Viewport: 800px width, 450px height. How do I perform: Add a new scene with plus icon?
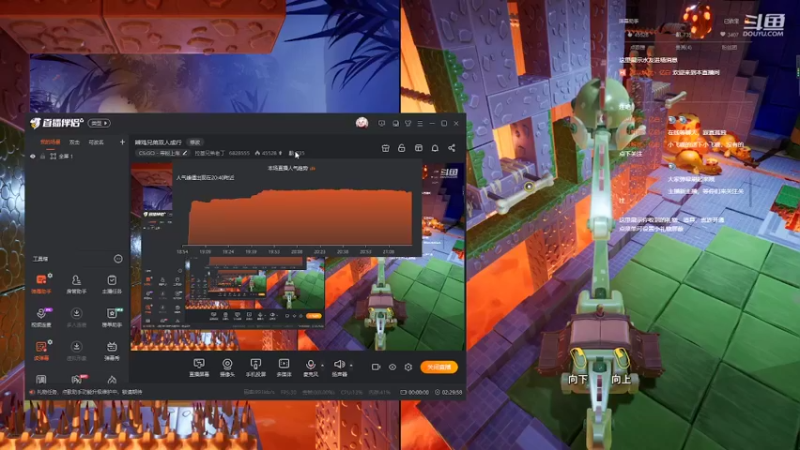(122, 142)
